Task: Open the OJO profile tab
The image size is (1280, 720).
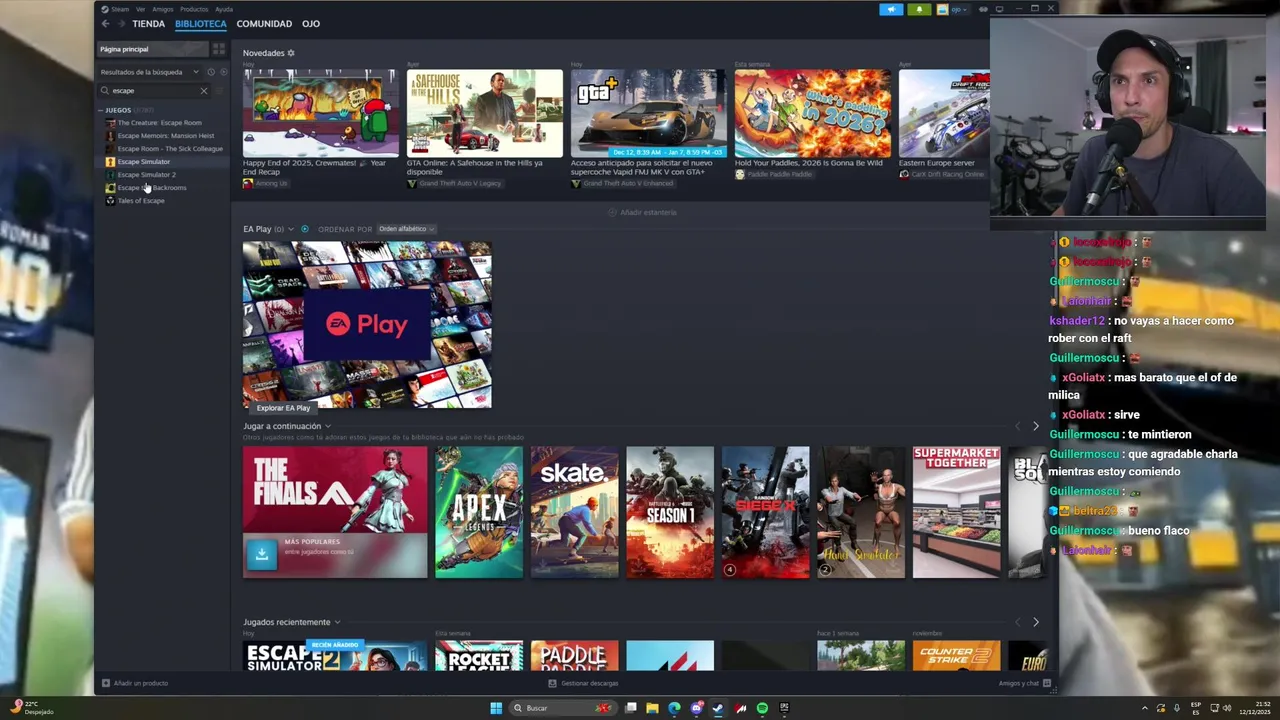Action: point(311,24)
